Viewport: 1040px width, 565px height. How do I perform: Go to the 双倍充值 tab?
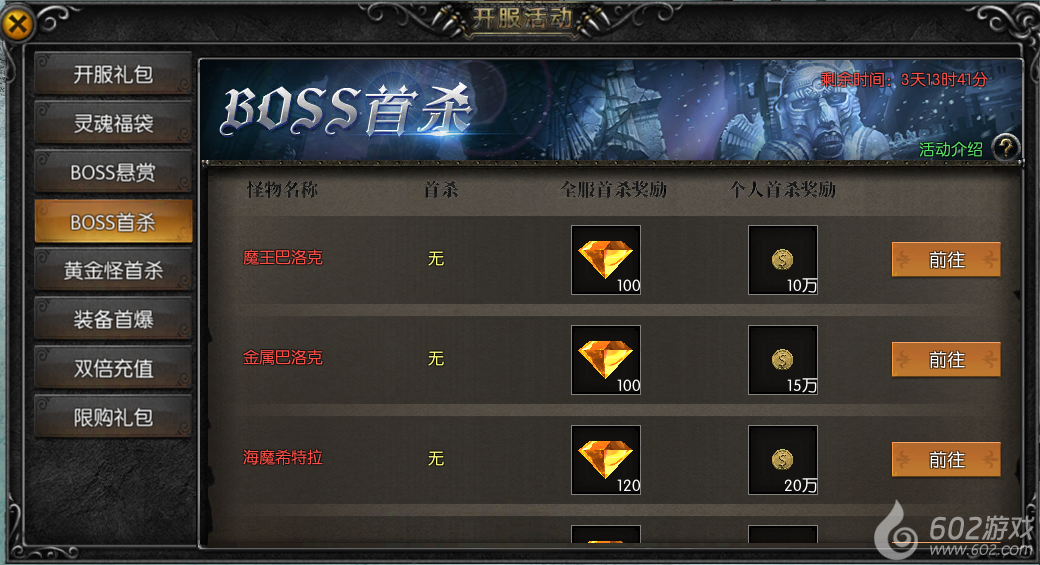coord(113,368)
